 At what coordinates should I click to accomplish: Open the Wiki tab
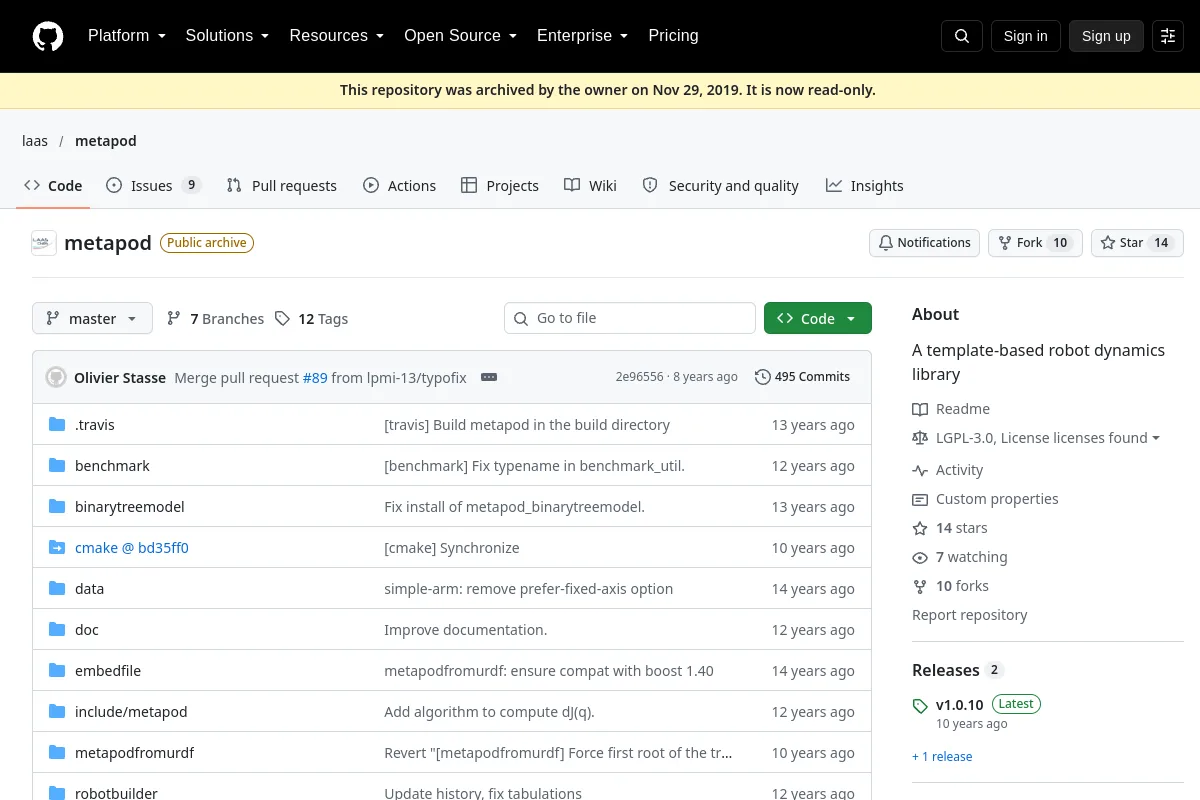click(x=590, y=186)
